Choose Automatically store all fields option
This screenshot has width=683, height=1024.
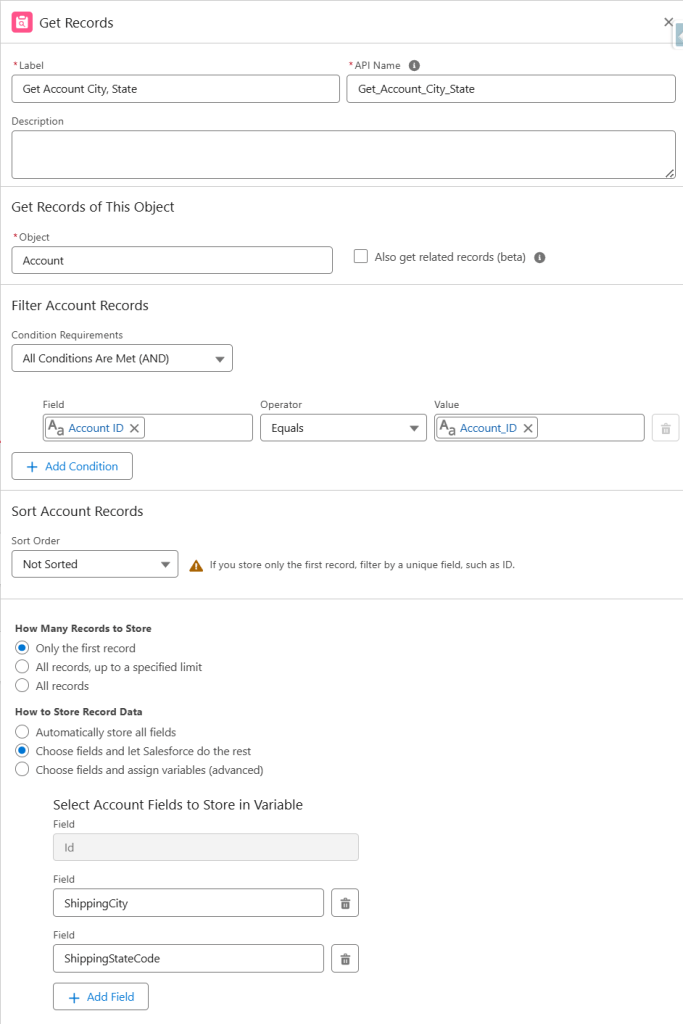coord(22,732)
